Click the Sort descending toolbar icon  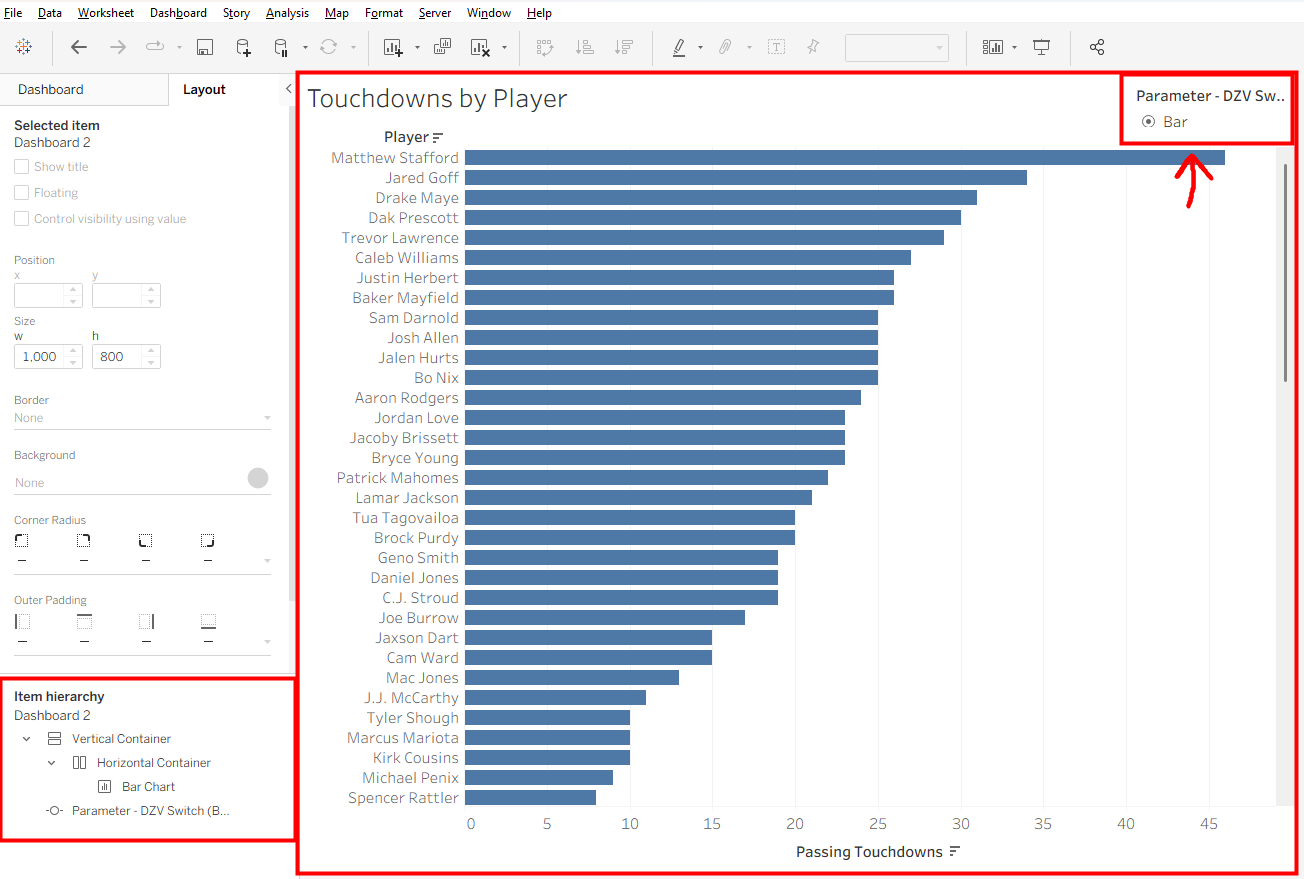(625, 47)
